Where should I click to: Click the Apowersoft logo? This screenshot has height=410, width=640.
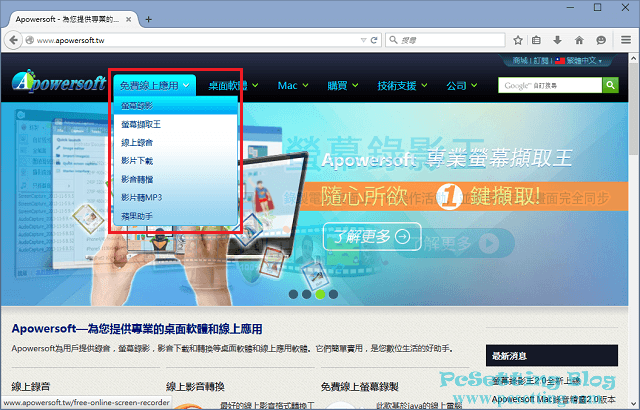[x=59, y=81]
